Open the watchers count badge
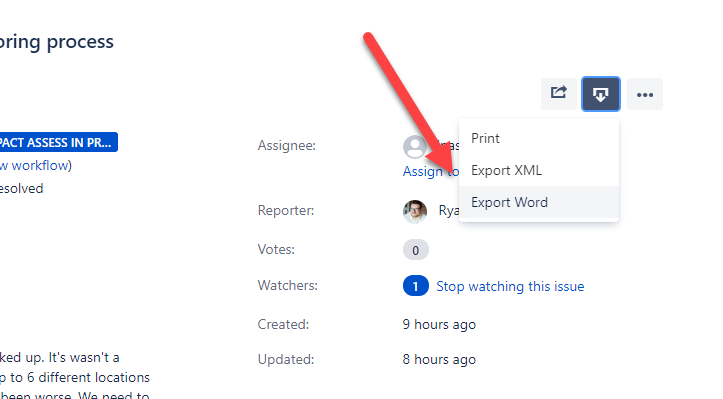Image resolution: width=723 pixels, height=399 pixels. [x=415, y=286]
